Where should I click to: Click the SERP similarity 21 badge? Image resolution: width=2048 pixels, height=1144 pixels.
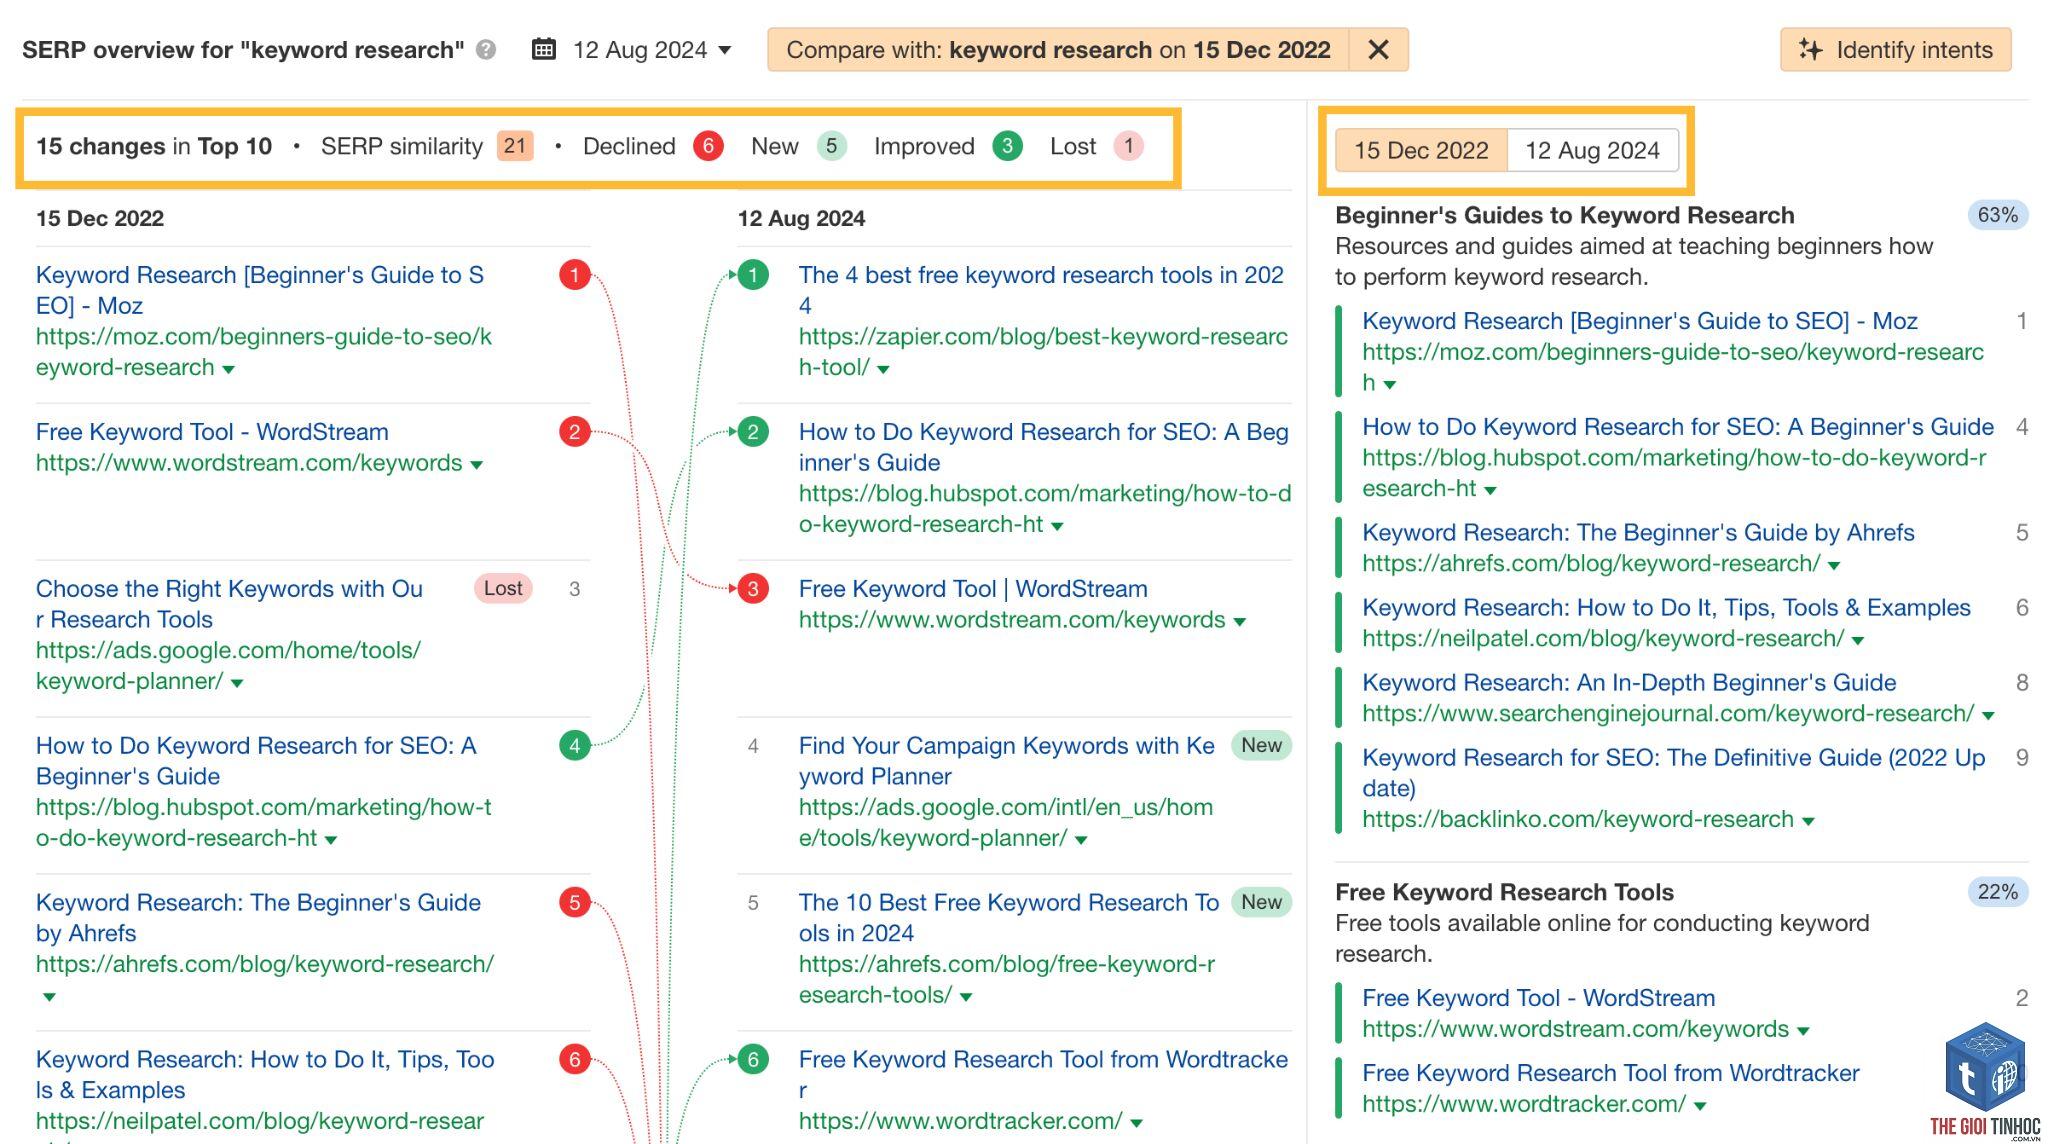(514, 146)
